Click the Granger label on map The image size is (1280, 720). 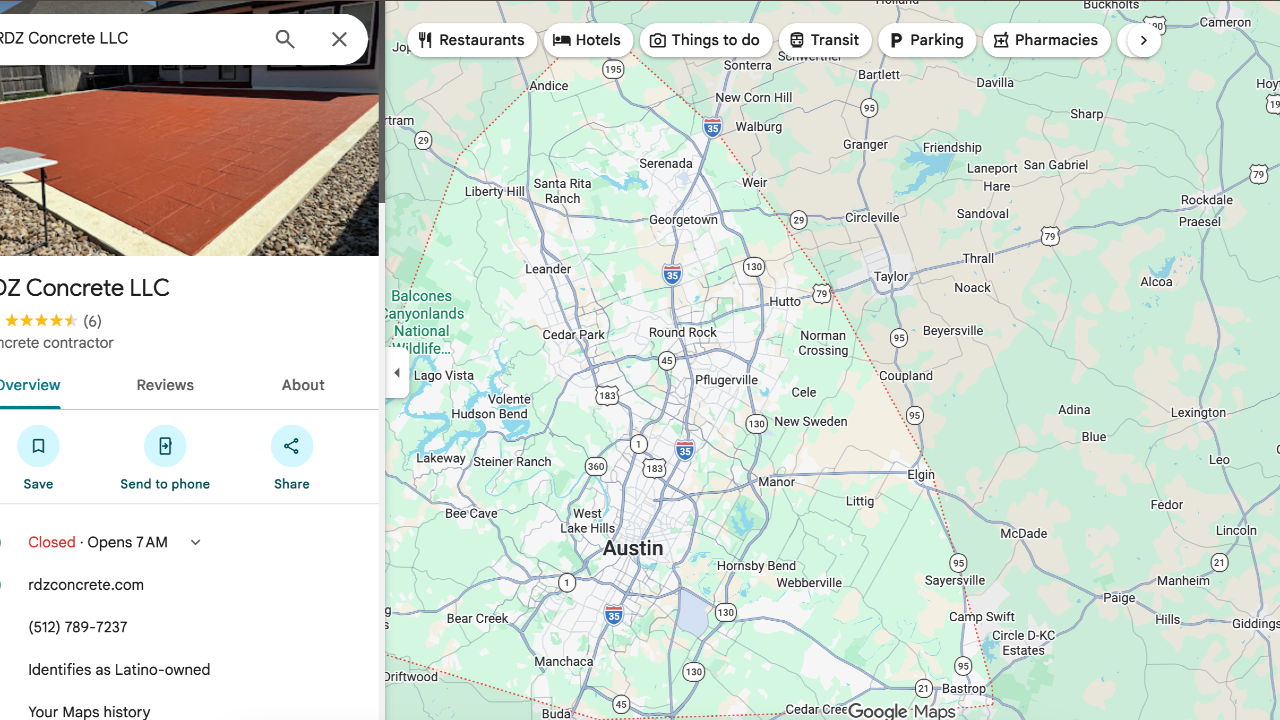[865, 145]
